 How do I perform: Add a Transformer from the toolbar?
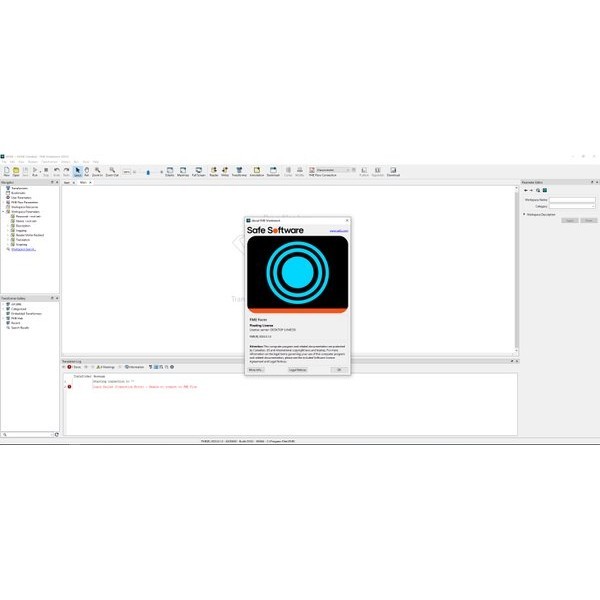tap(239, 171)
